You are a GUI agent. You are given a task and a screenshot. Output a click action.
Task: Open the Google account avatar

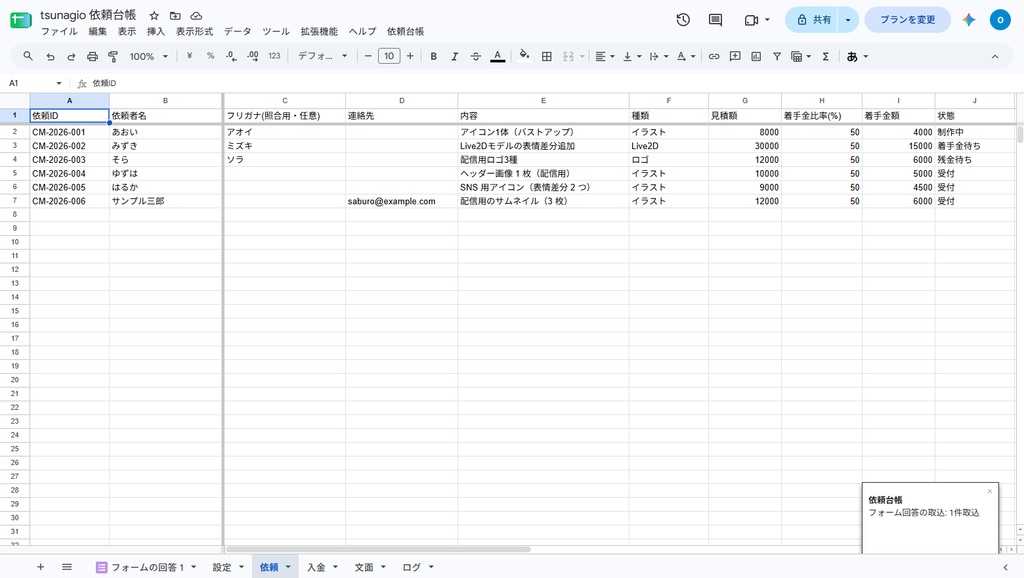click(1000, 20)
